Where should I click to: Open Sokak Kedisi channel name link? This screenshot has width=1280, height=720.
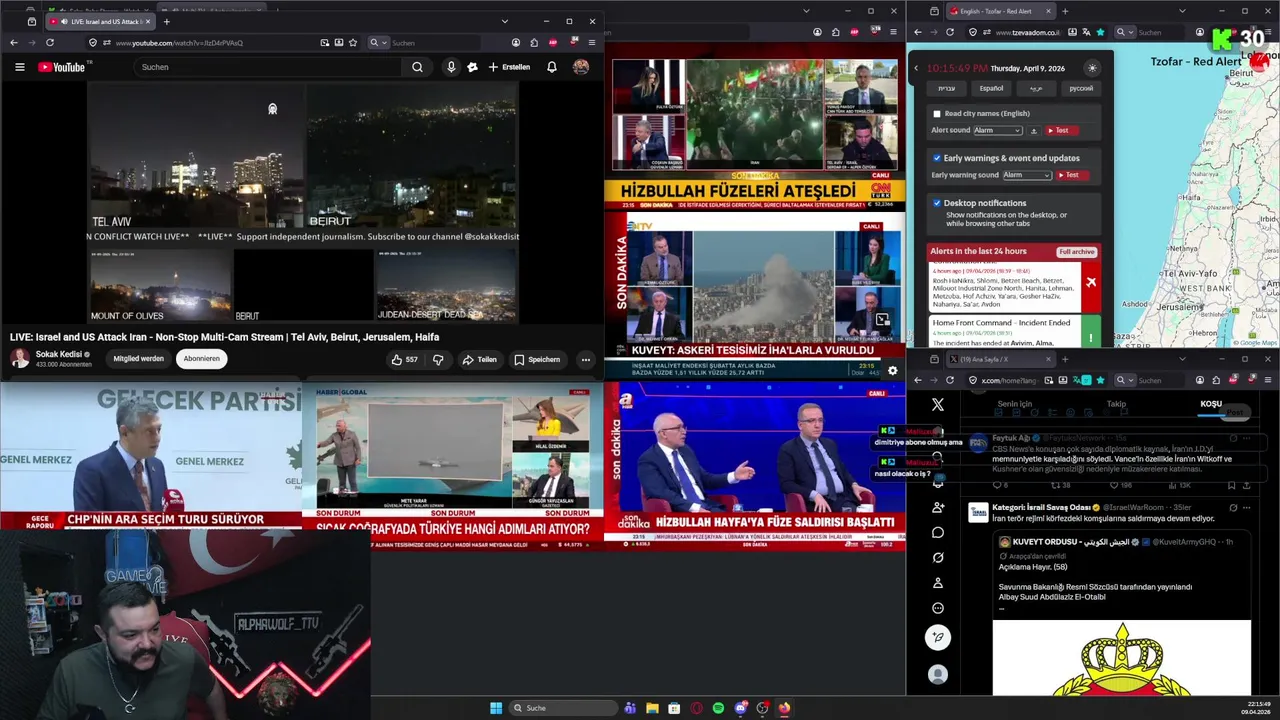(x=59, y=354)
